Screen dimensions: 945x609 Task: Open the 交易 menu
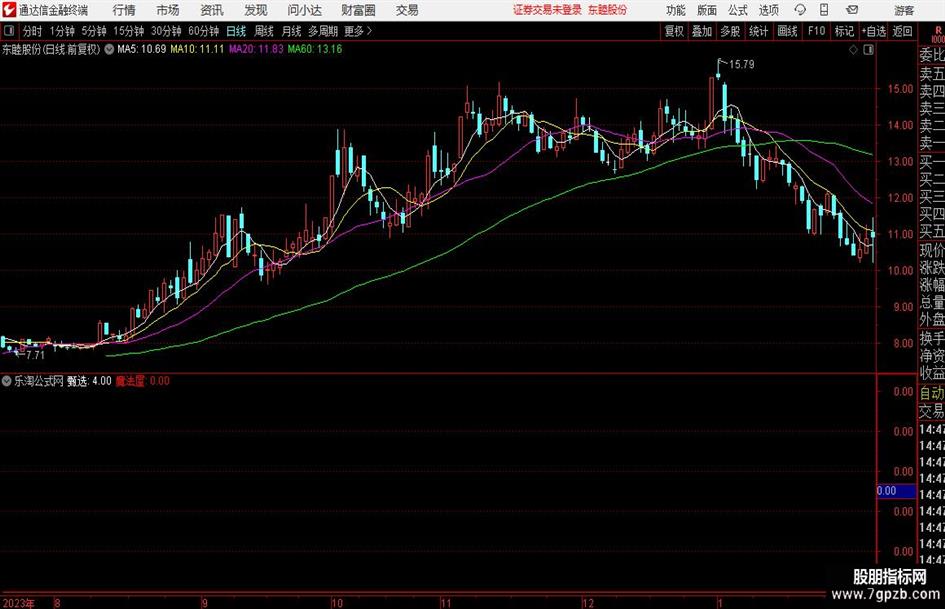pyautogui.click(x=407, y=10)
